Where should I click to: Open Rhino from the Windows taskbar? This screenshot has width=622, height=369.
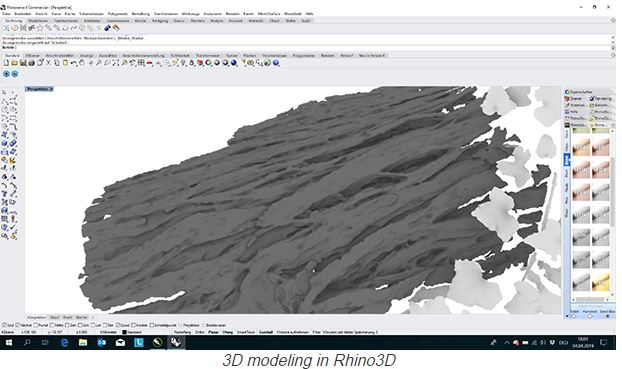tap(176, 342)
